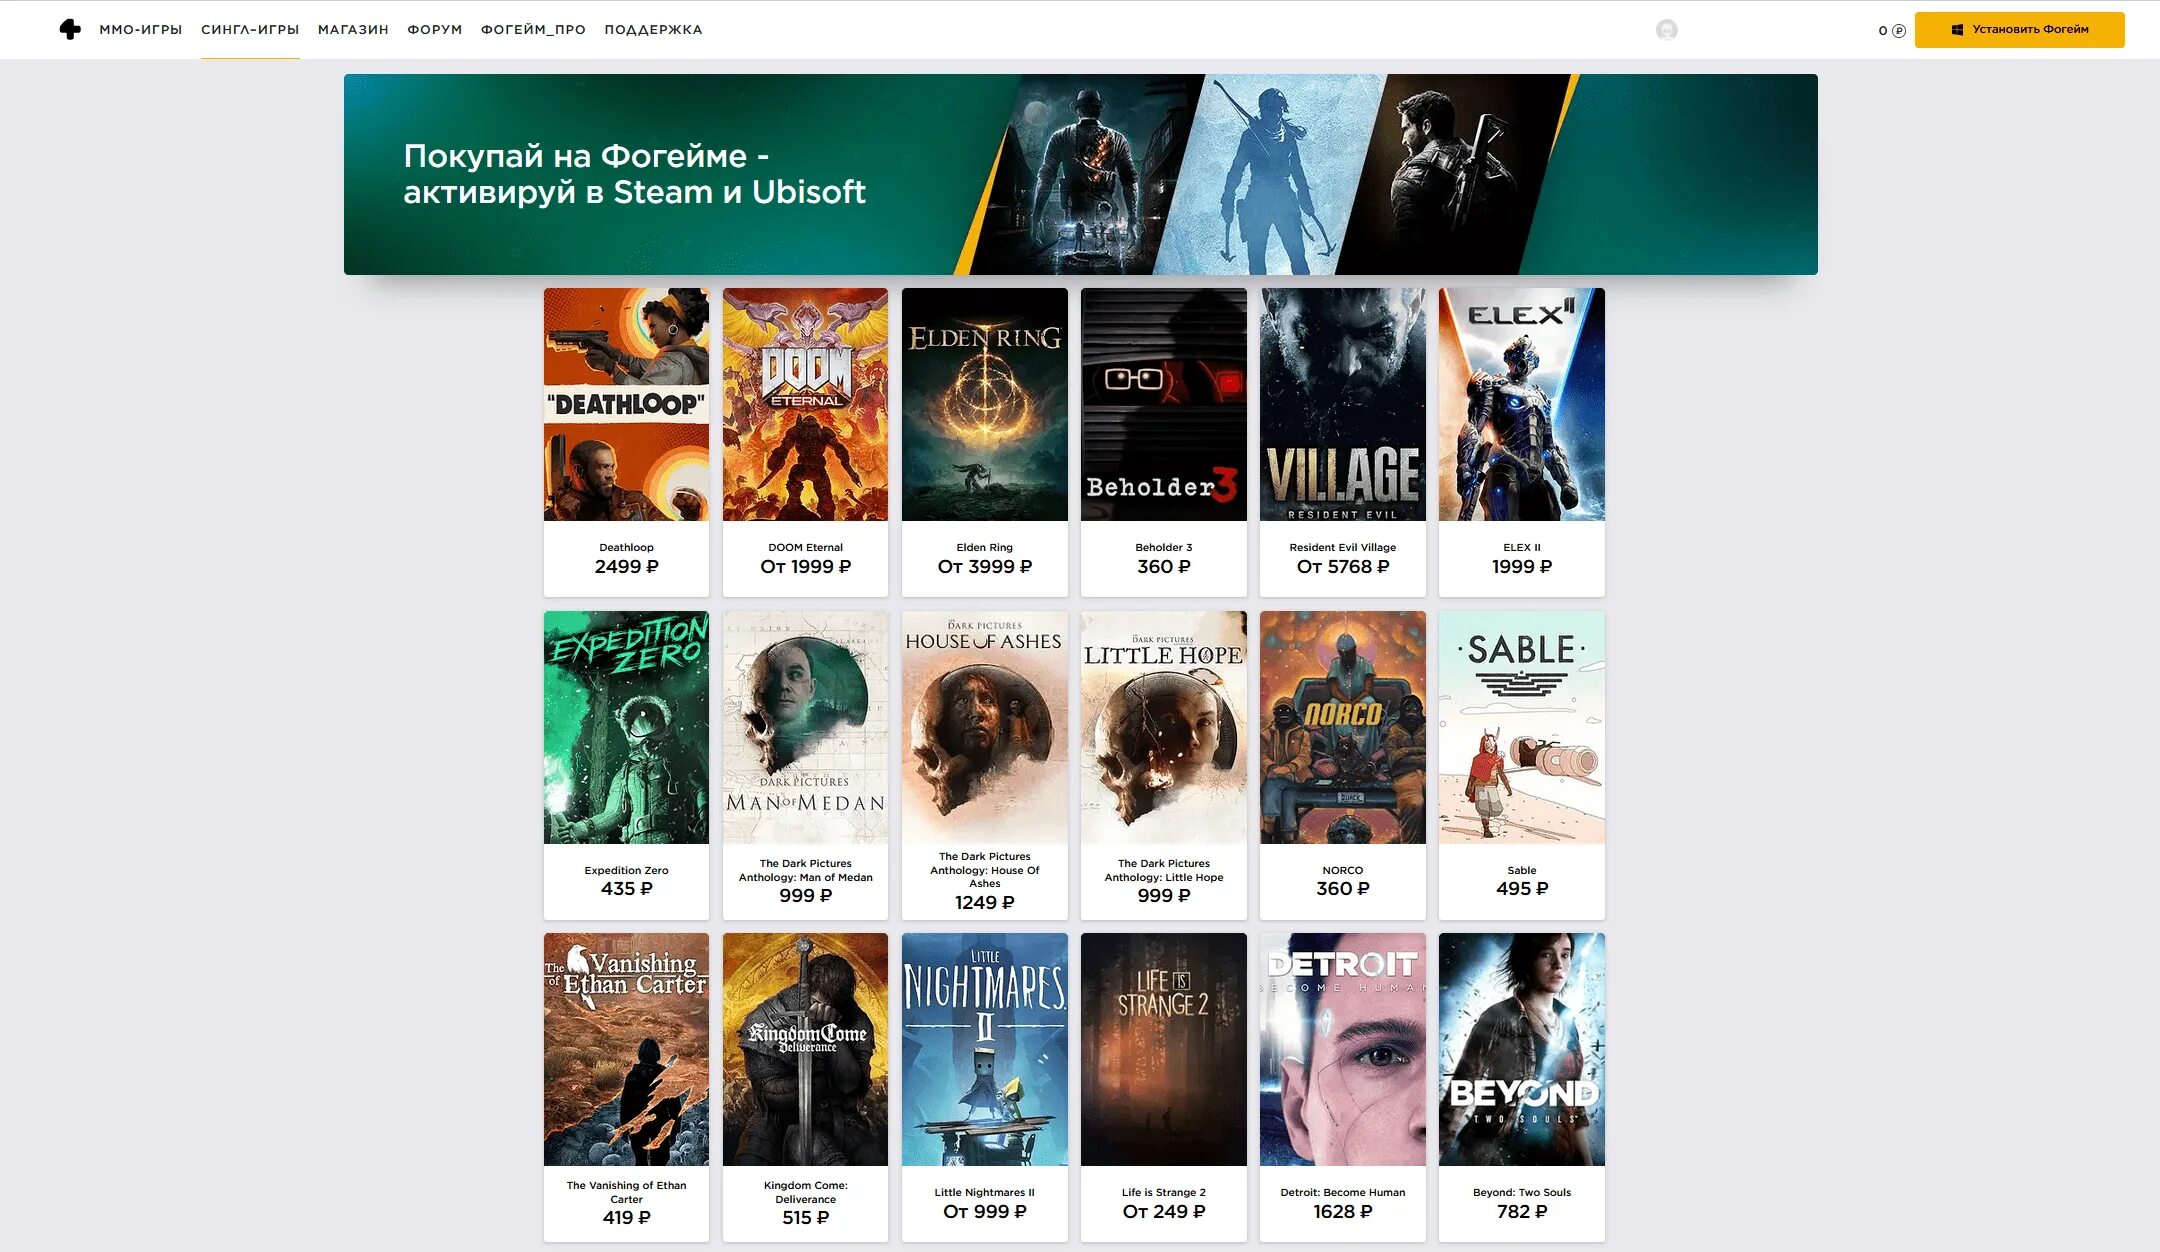Open the DOOM Eternal cover
The height and width of the screenshot is (1252, 2160).
805,404
